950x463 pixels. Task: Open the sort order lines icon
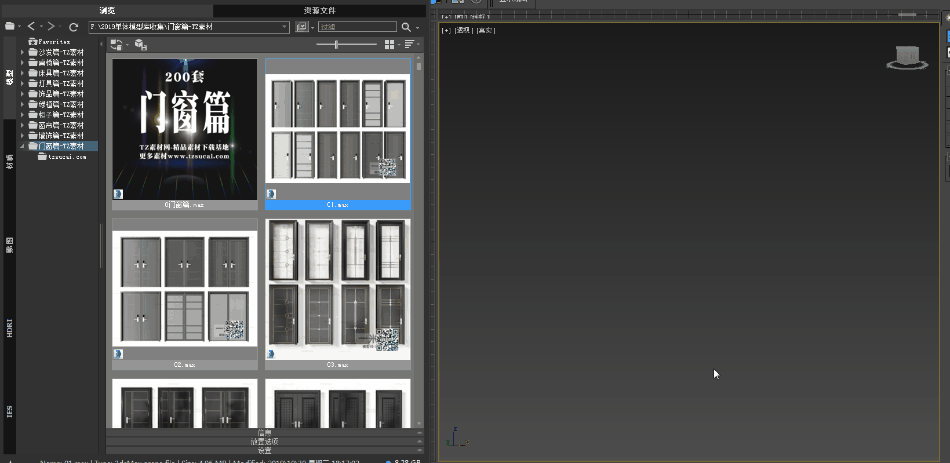(x=410, y=44)
